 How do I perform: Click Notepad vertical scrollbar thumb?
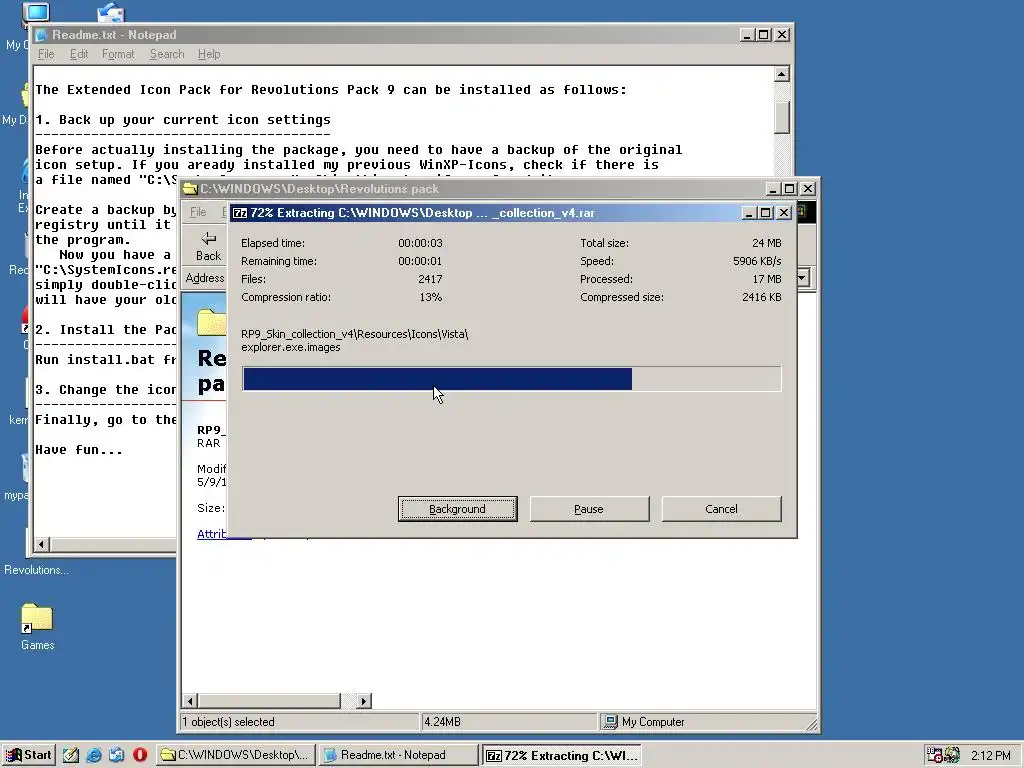point(781,118)
